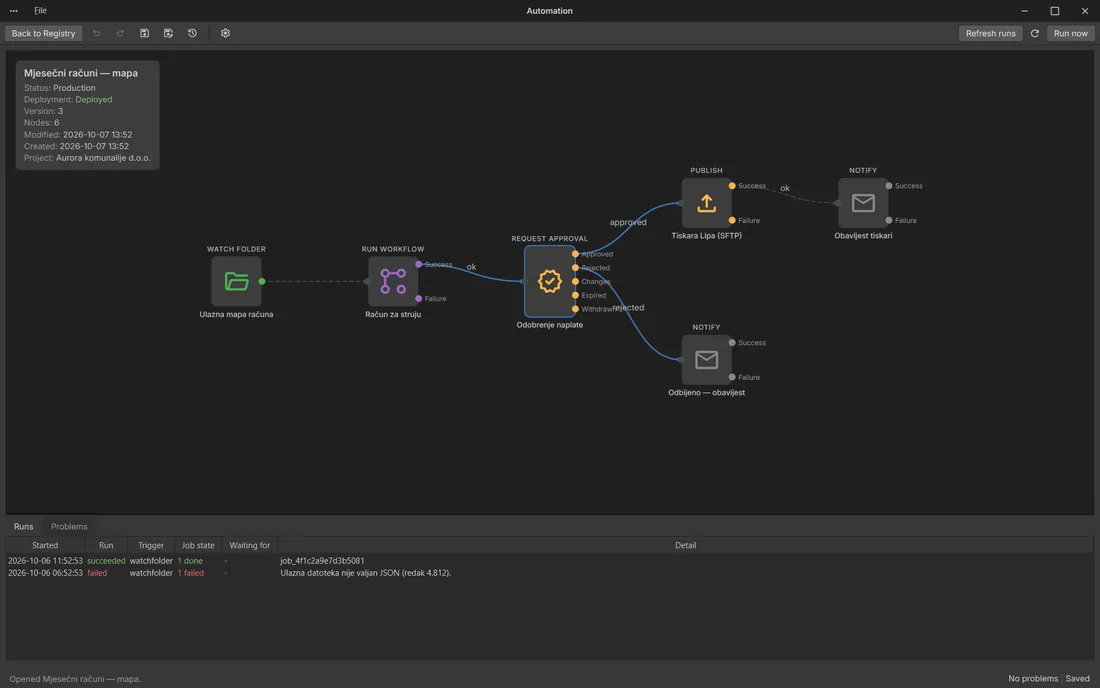Click the Job state column header
Screen dimensions: 1100x688
[x=198, y=545]
